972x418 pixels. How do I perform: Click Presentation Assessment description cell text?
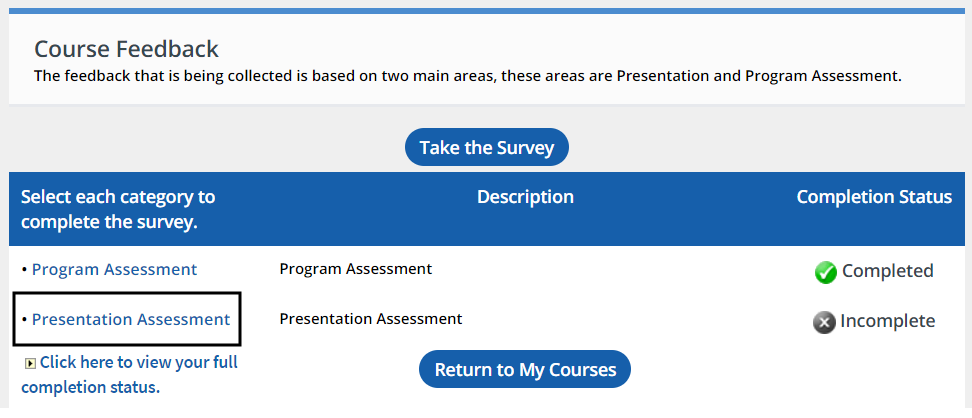(370, 319)
